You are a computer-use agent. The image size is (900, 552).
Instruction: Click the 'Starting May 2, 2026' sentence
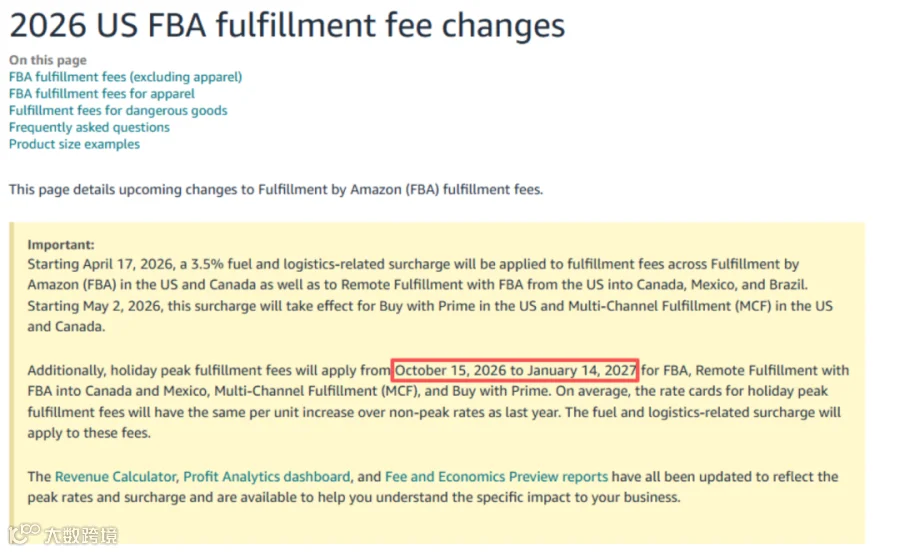pos(430,316)
